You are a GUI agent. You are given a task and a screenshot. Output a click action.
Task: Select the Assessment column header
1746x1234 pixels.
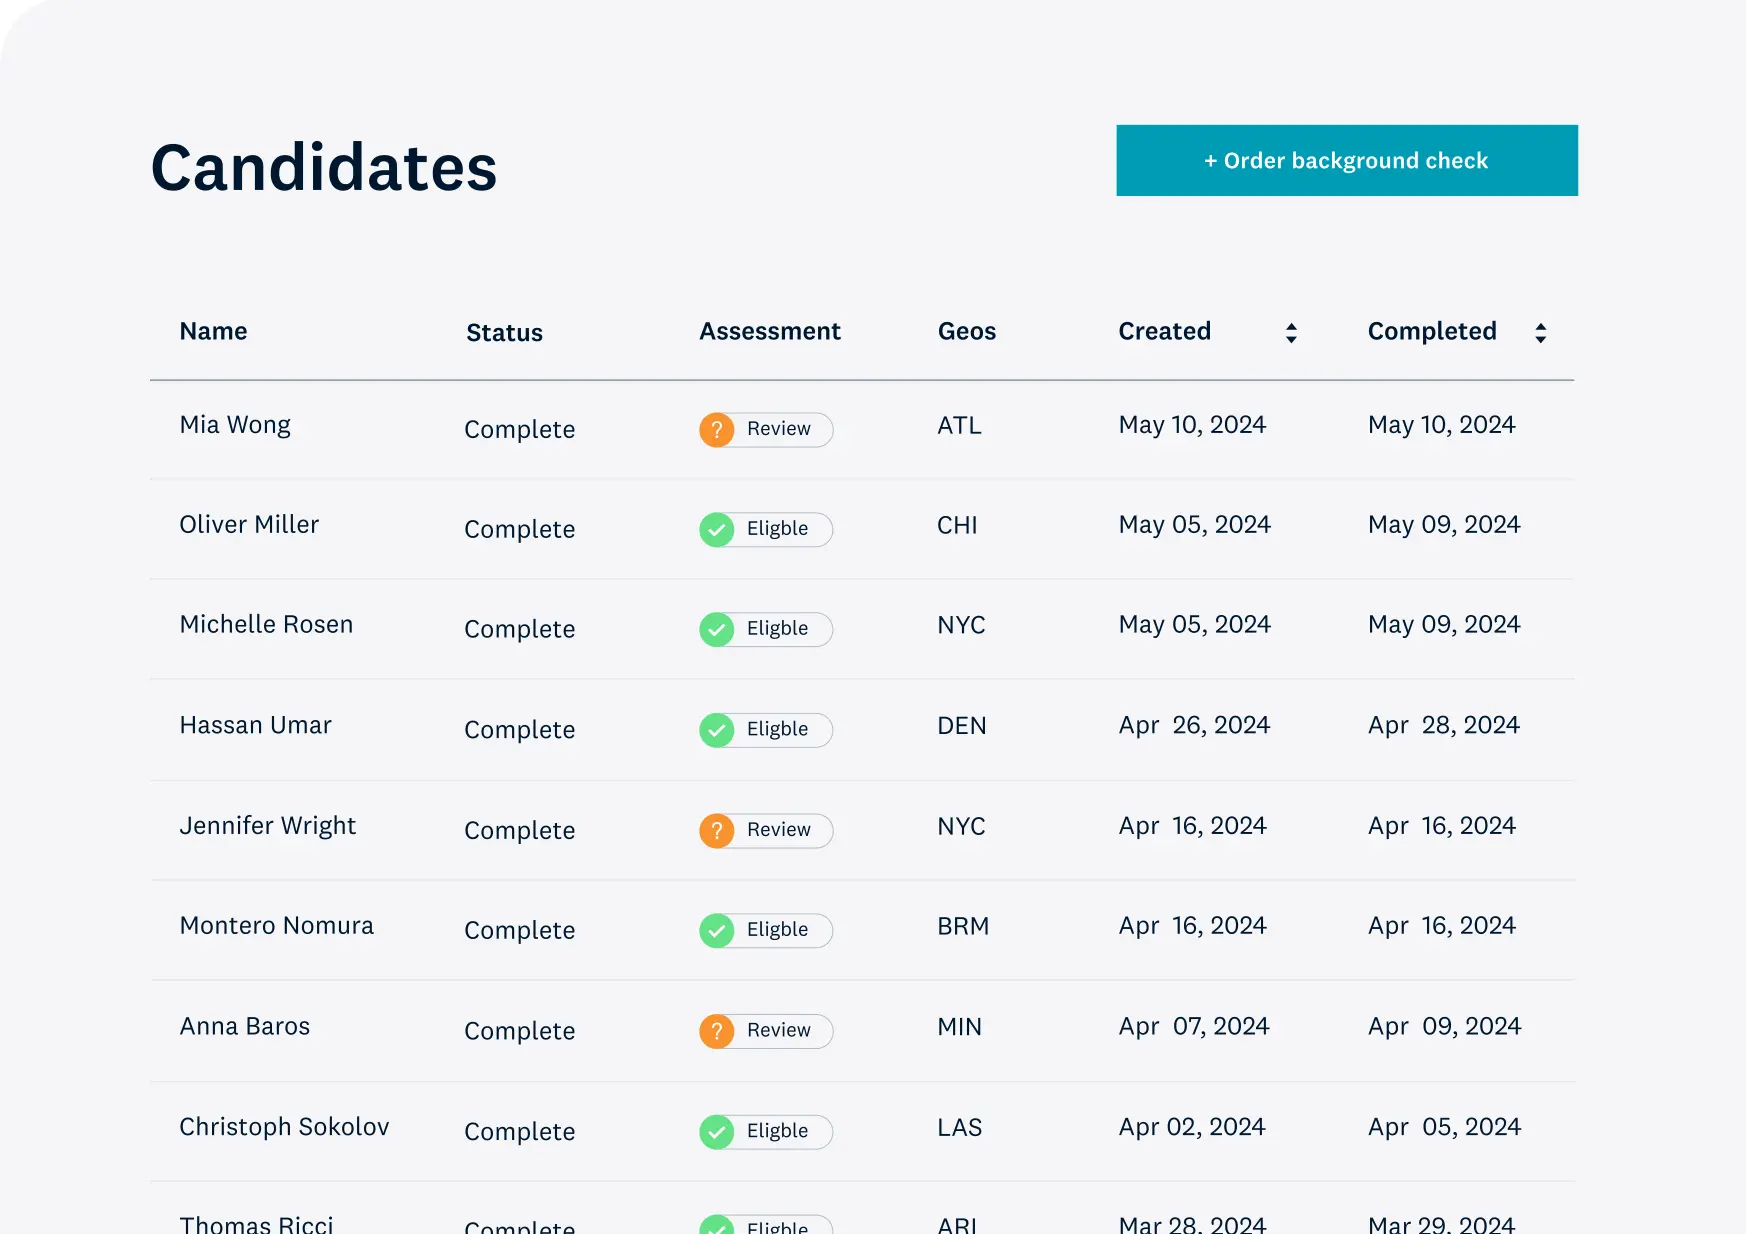[770, 331]
